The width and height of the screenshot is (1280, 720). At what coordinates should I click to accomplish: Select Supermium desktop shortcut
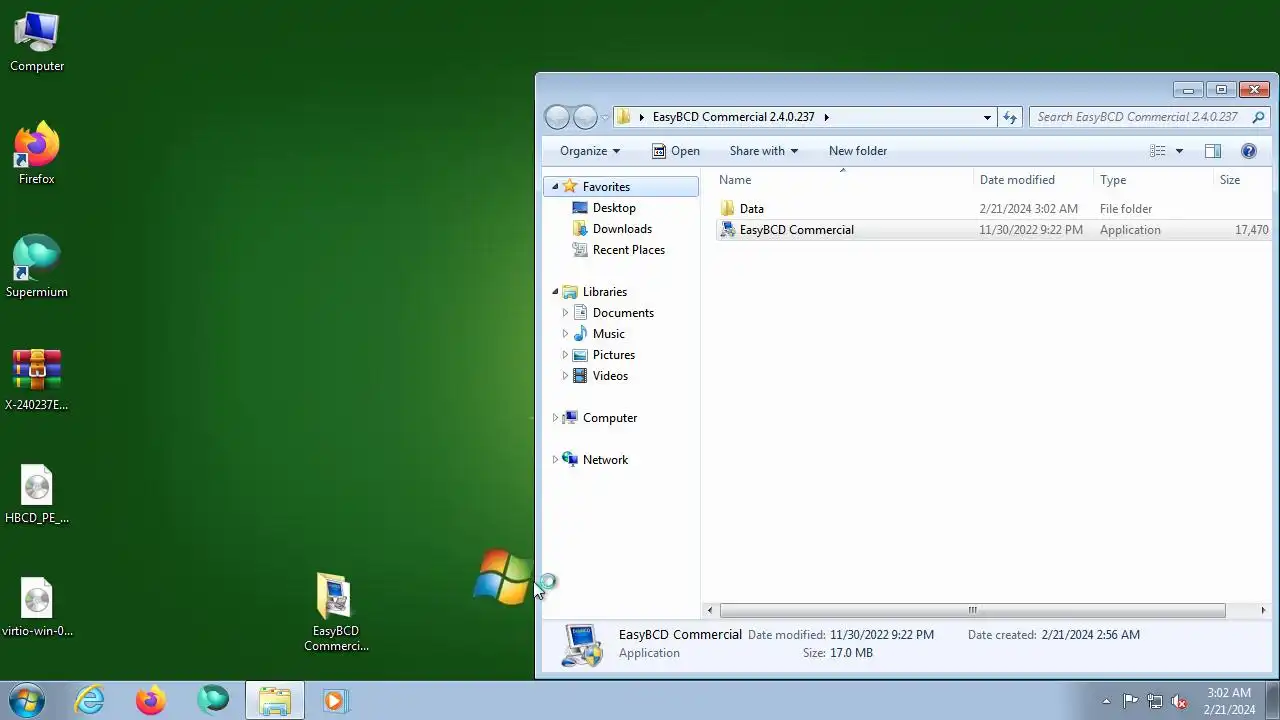click(37, 267)
